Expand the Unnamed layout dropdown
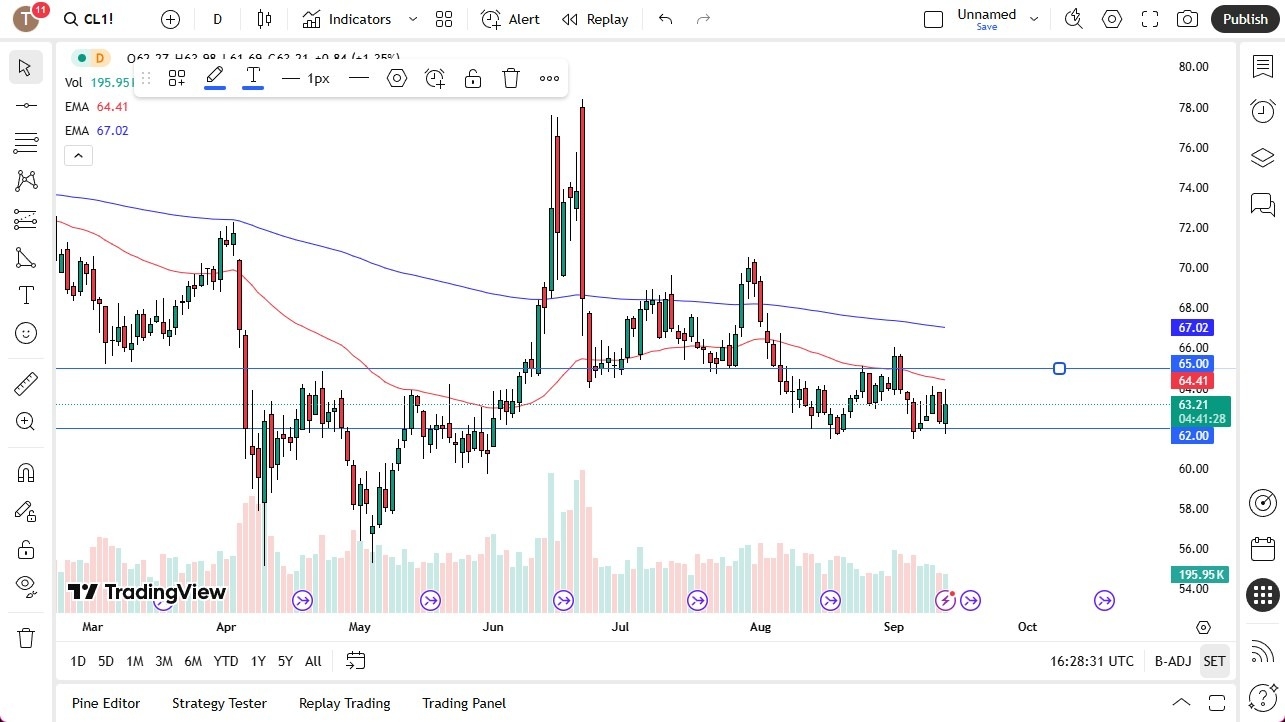The width and height of the screenshot is (1285, 722). tap(1034, 17)
